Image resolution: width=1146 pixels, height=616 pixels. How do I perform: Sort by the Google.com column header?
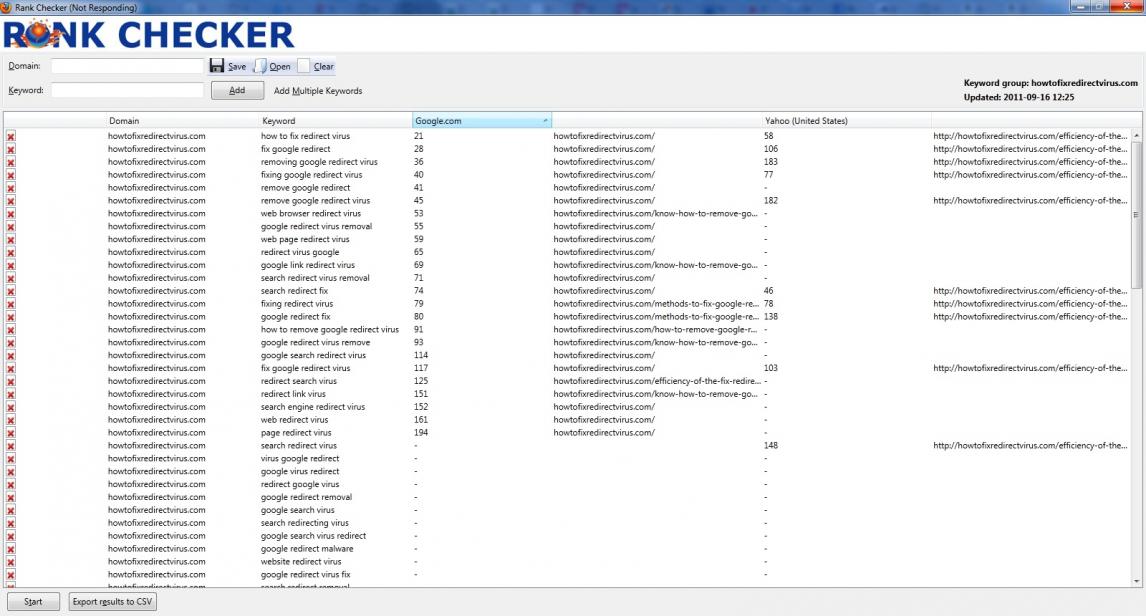tap(482, 121)
